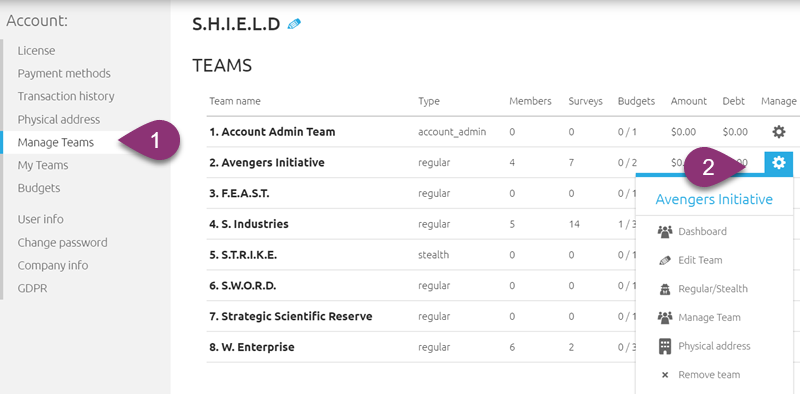
Task: Click the blue gear for Avengers Initiative
Action: [779, 163]
